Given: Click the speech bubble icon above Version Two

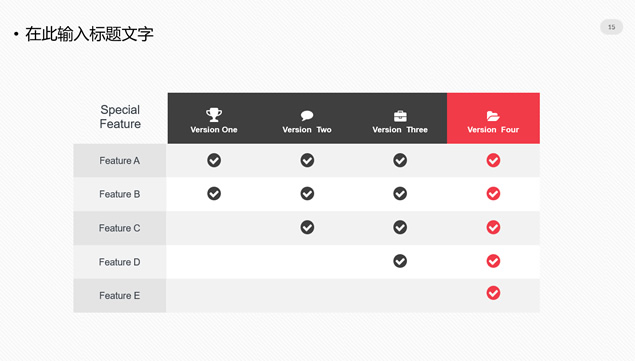Looking at the screenshot, I should coord(307,115).
